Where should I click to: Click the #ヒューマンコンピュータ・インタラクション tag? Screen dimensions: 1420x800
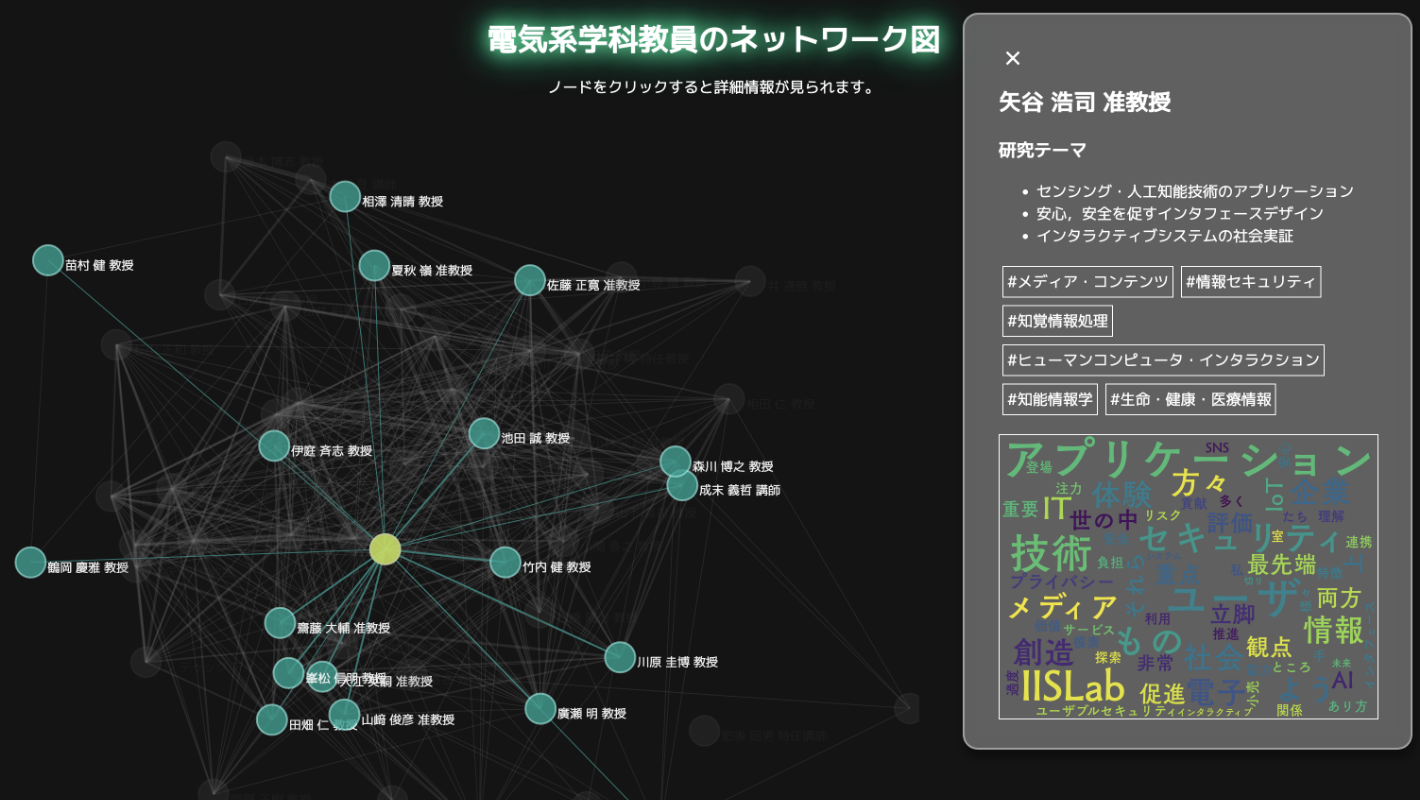1163,360
